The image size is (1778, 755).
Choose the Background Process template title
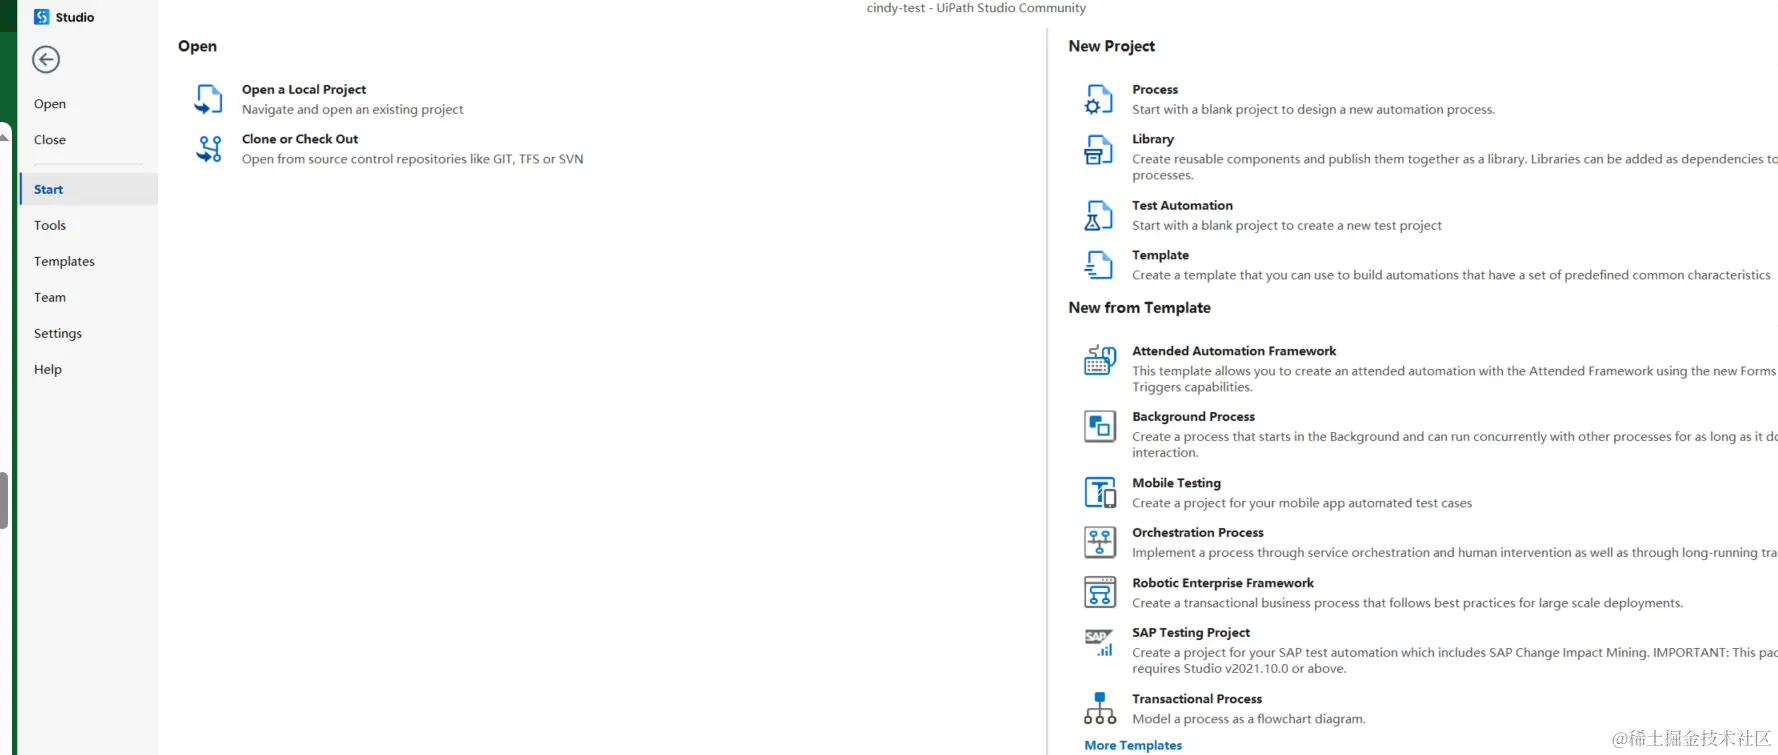tap(1193, 417)
